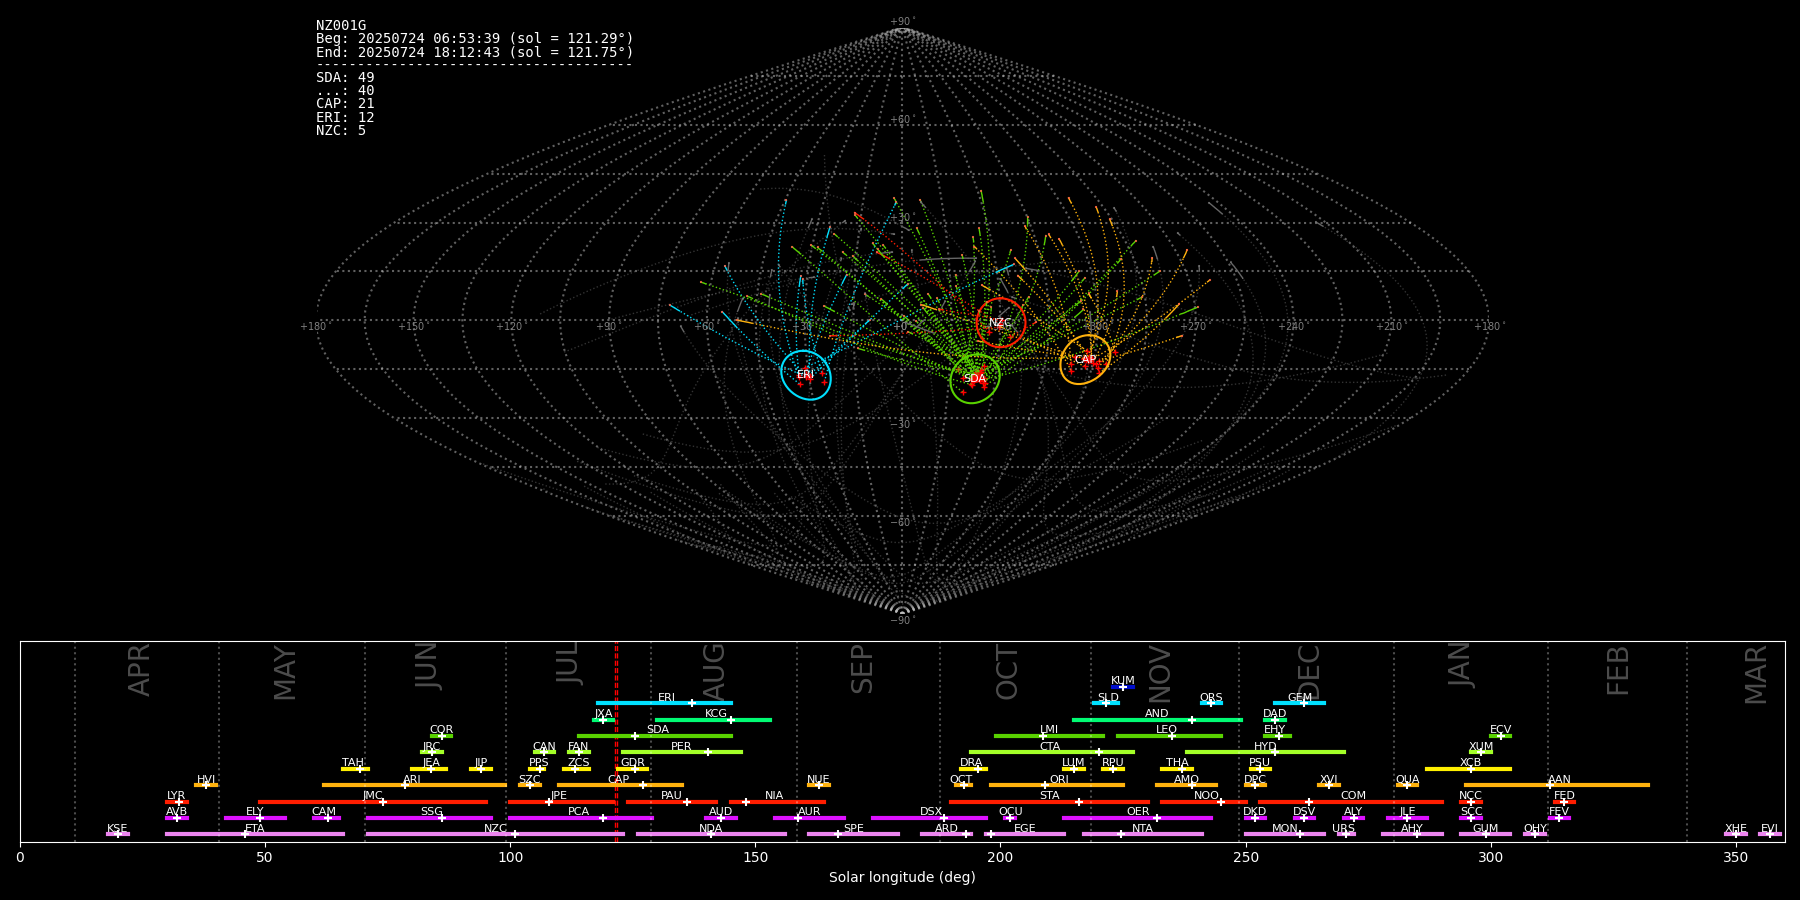Click the red NZC radiant circle

1001,322
